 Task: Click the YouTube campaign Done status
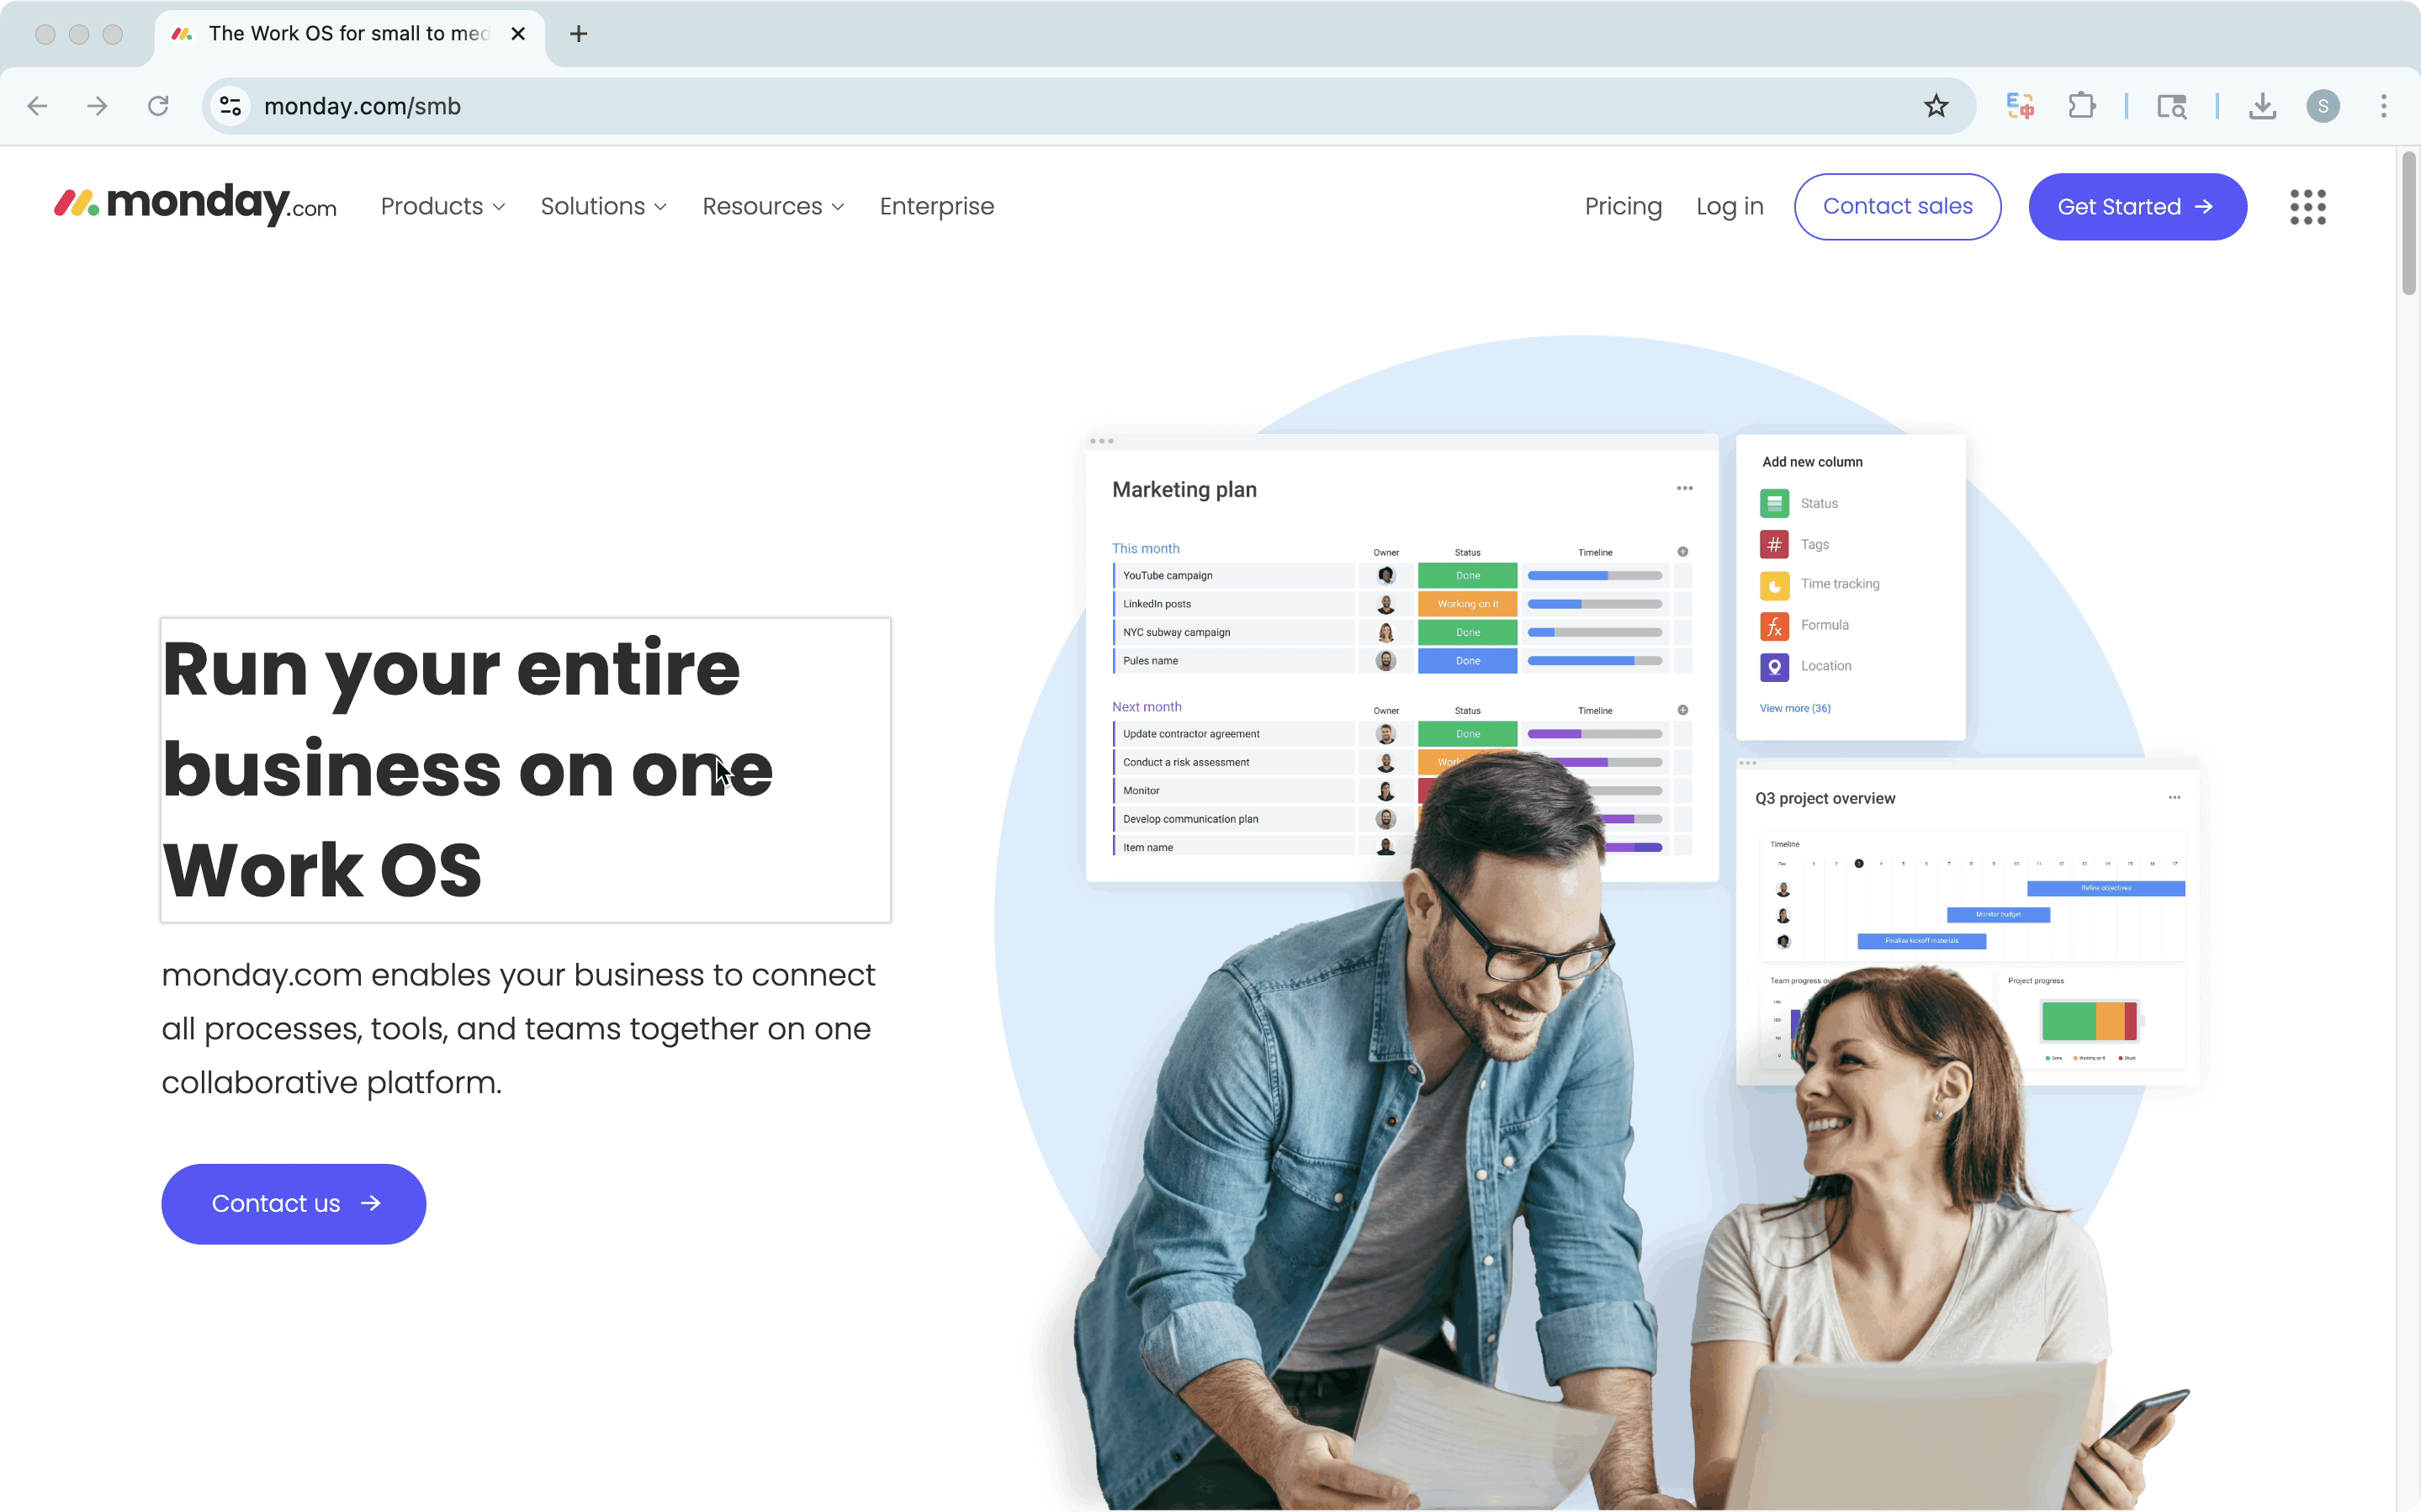1467,575
